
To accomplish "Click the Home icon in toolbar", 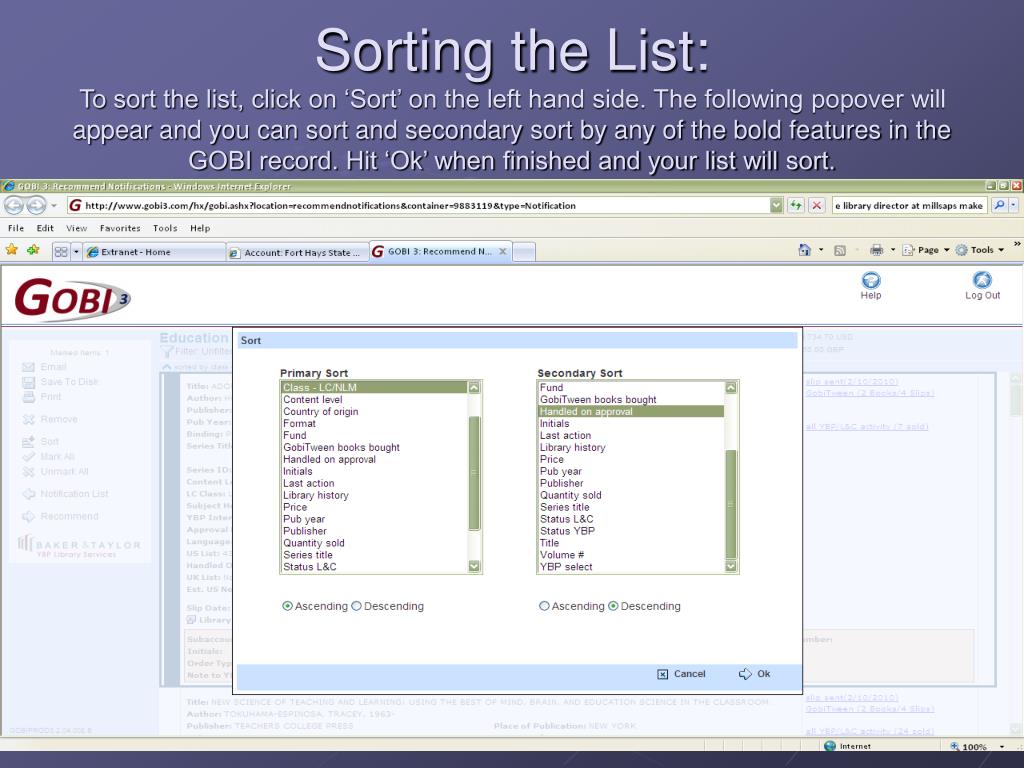I will 805,250.
